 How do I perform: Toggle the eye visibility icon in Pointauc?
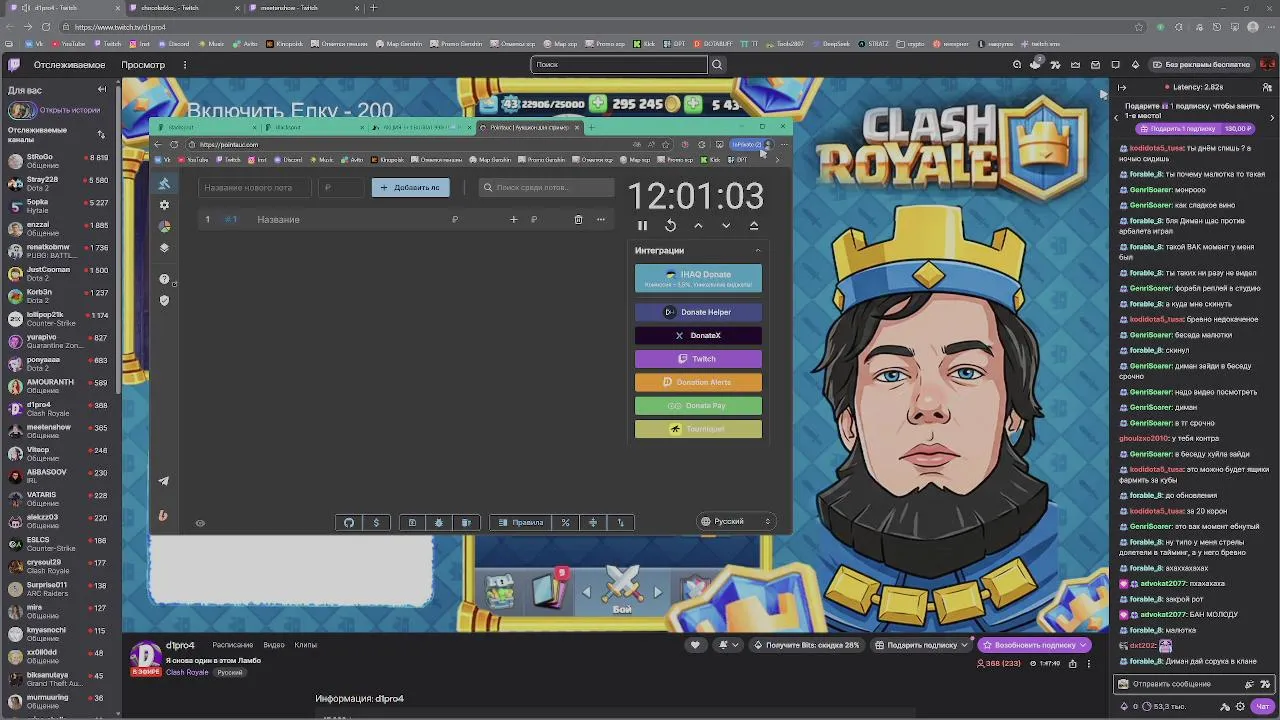200,523
